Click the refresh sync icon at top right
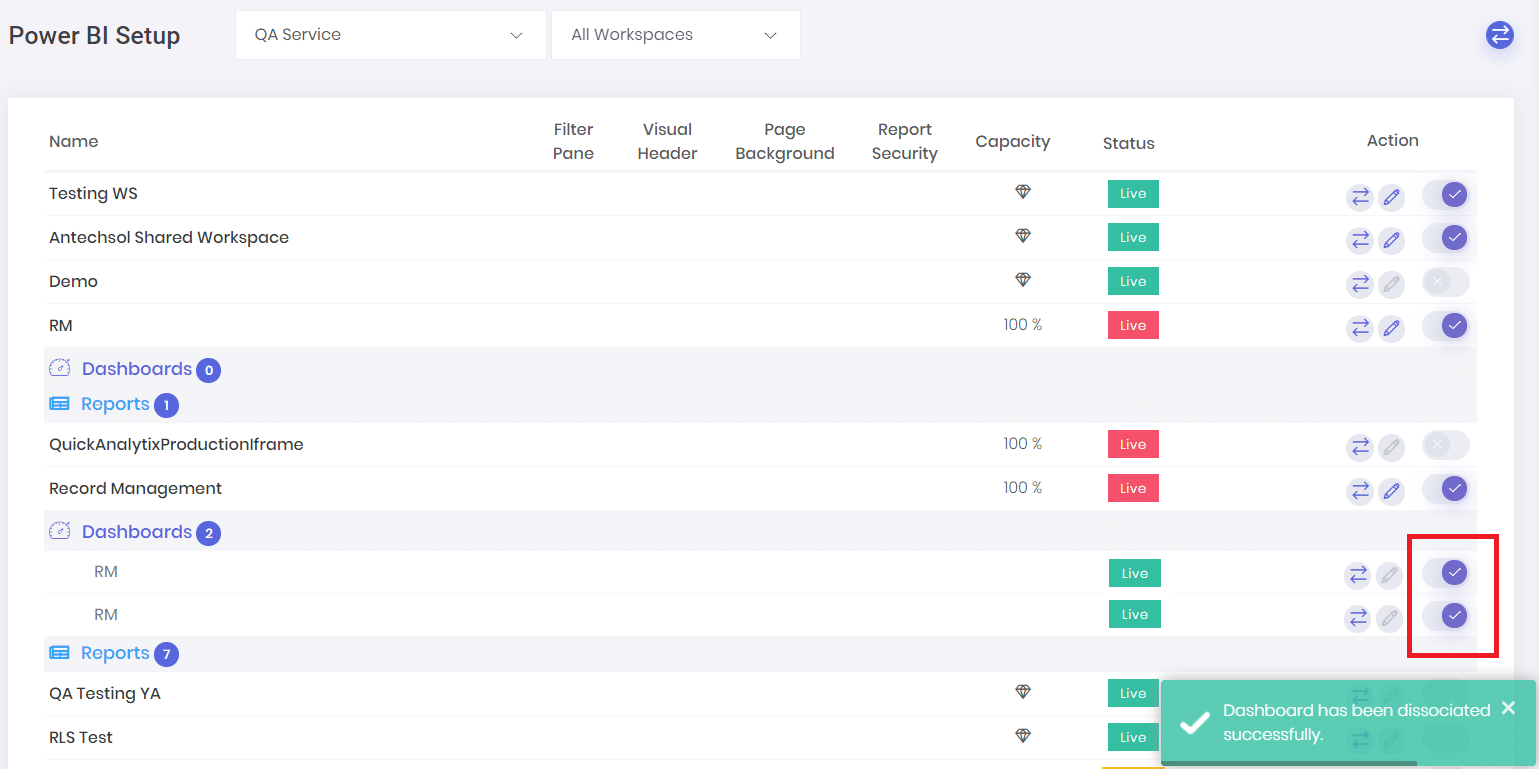1539x769 pixels. 1500,34
